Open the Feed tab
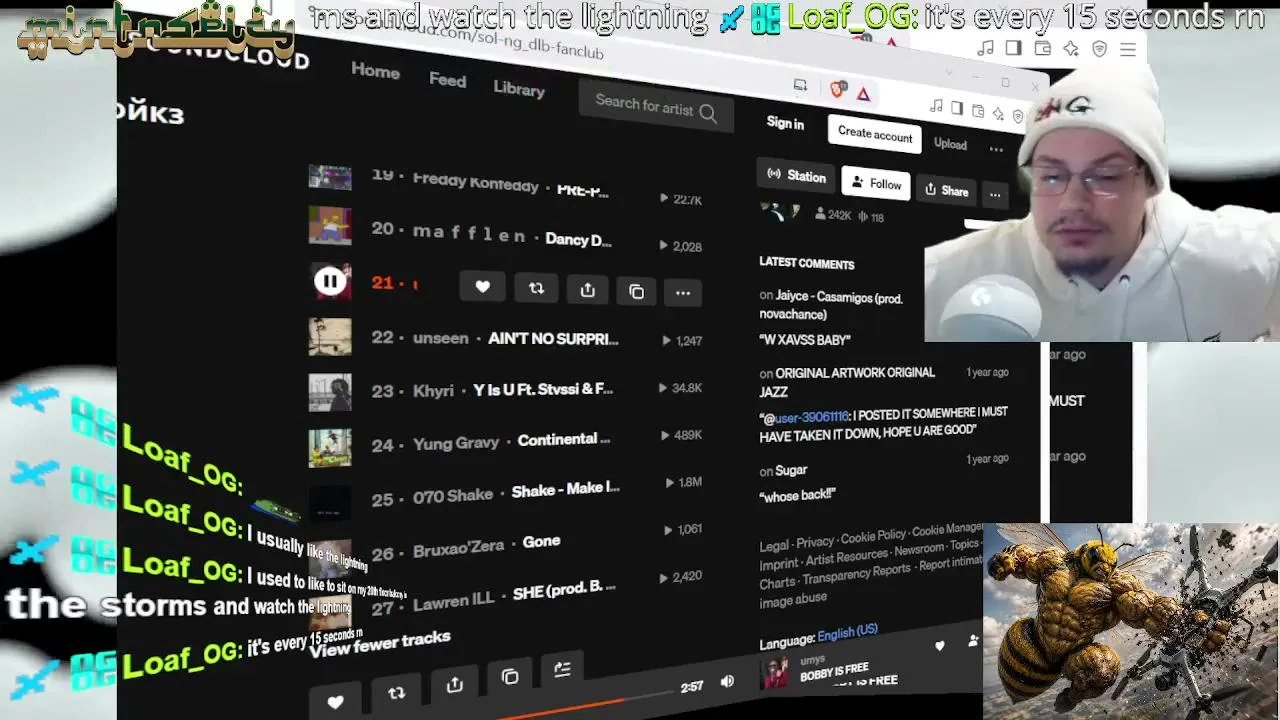The width and height of the screenshot is (1280, 720). [x=447, y=80]
